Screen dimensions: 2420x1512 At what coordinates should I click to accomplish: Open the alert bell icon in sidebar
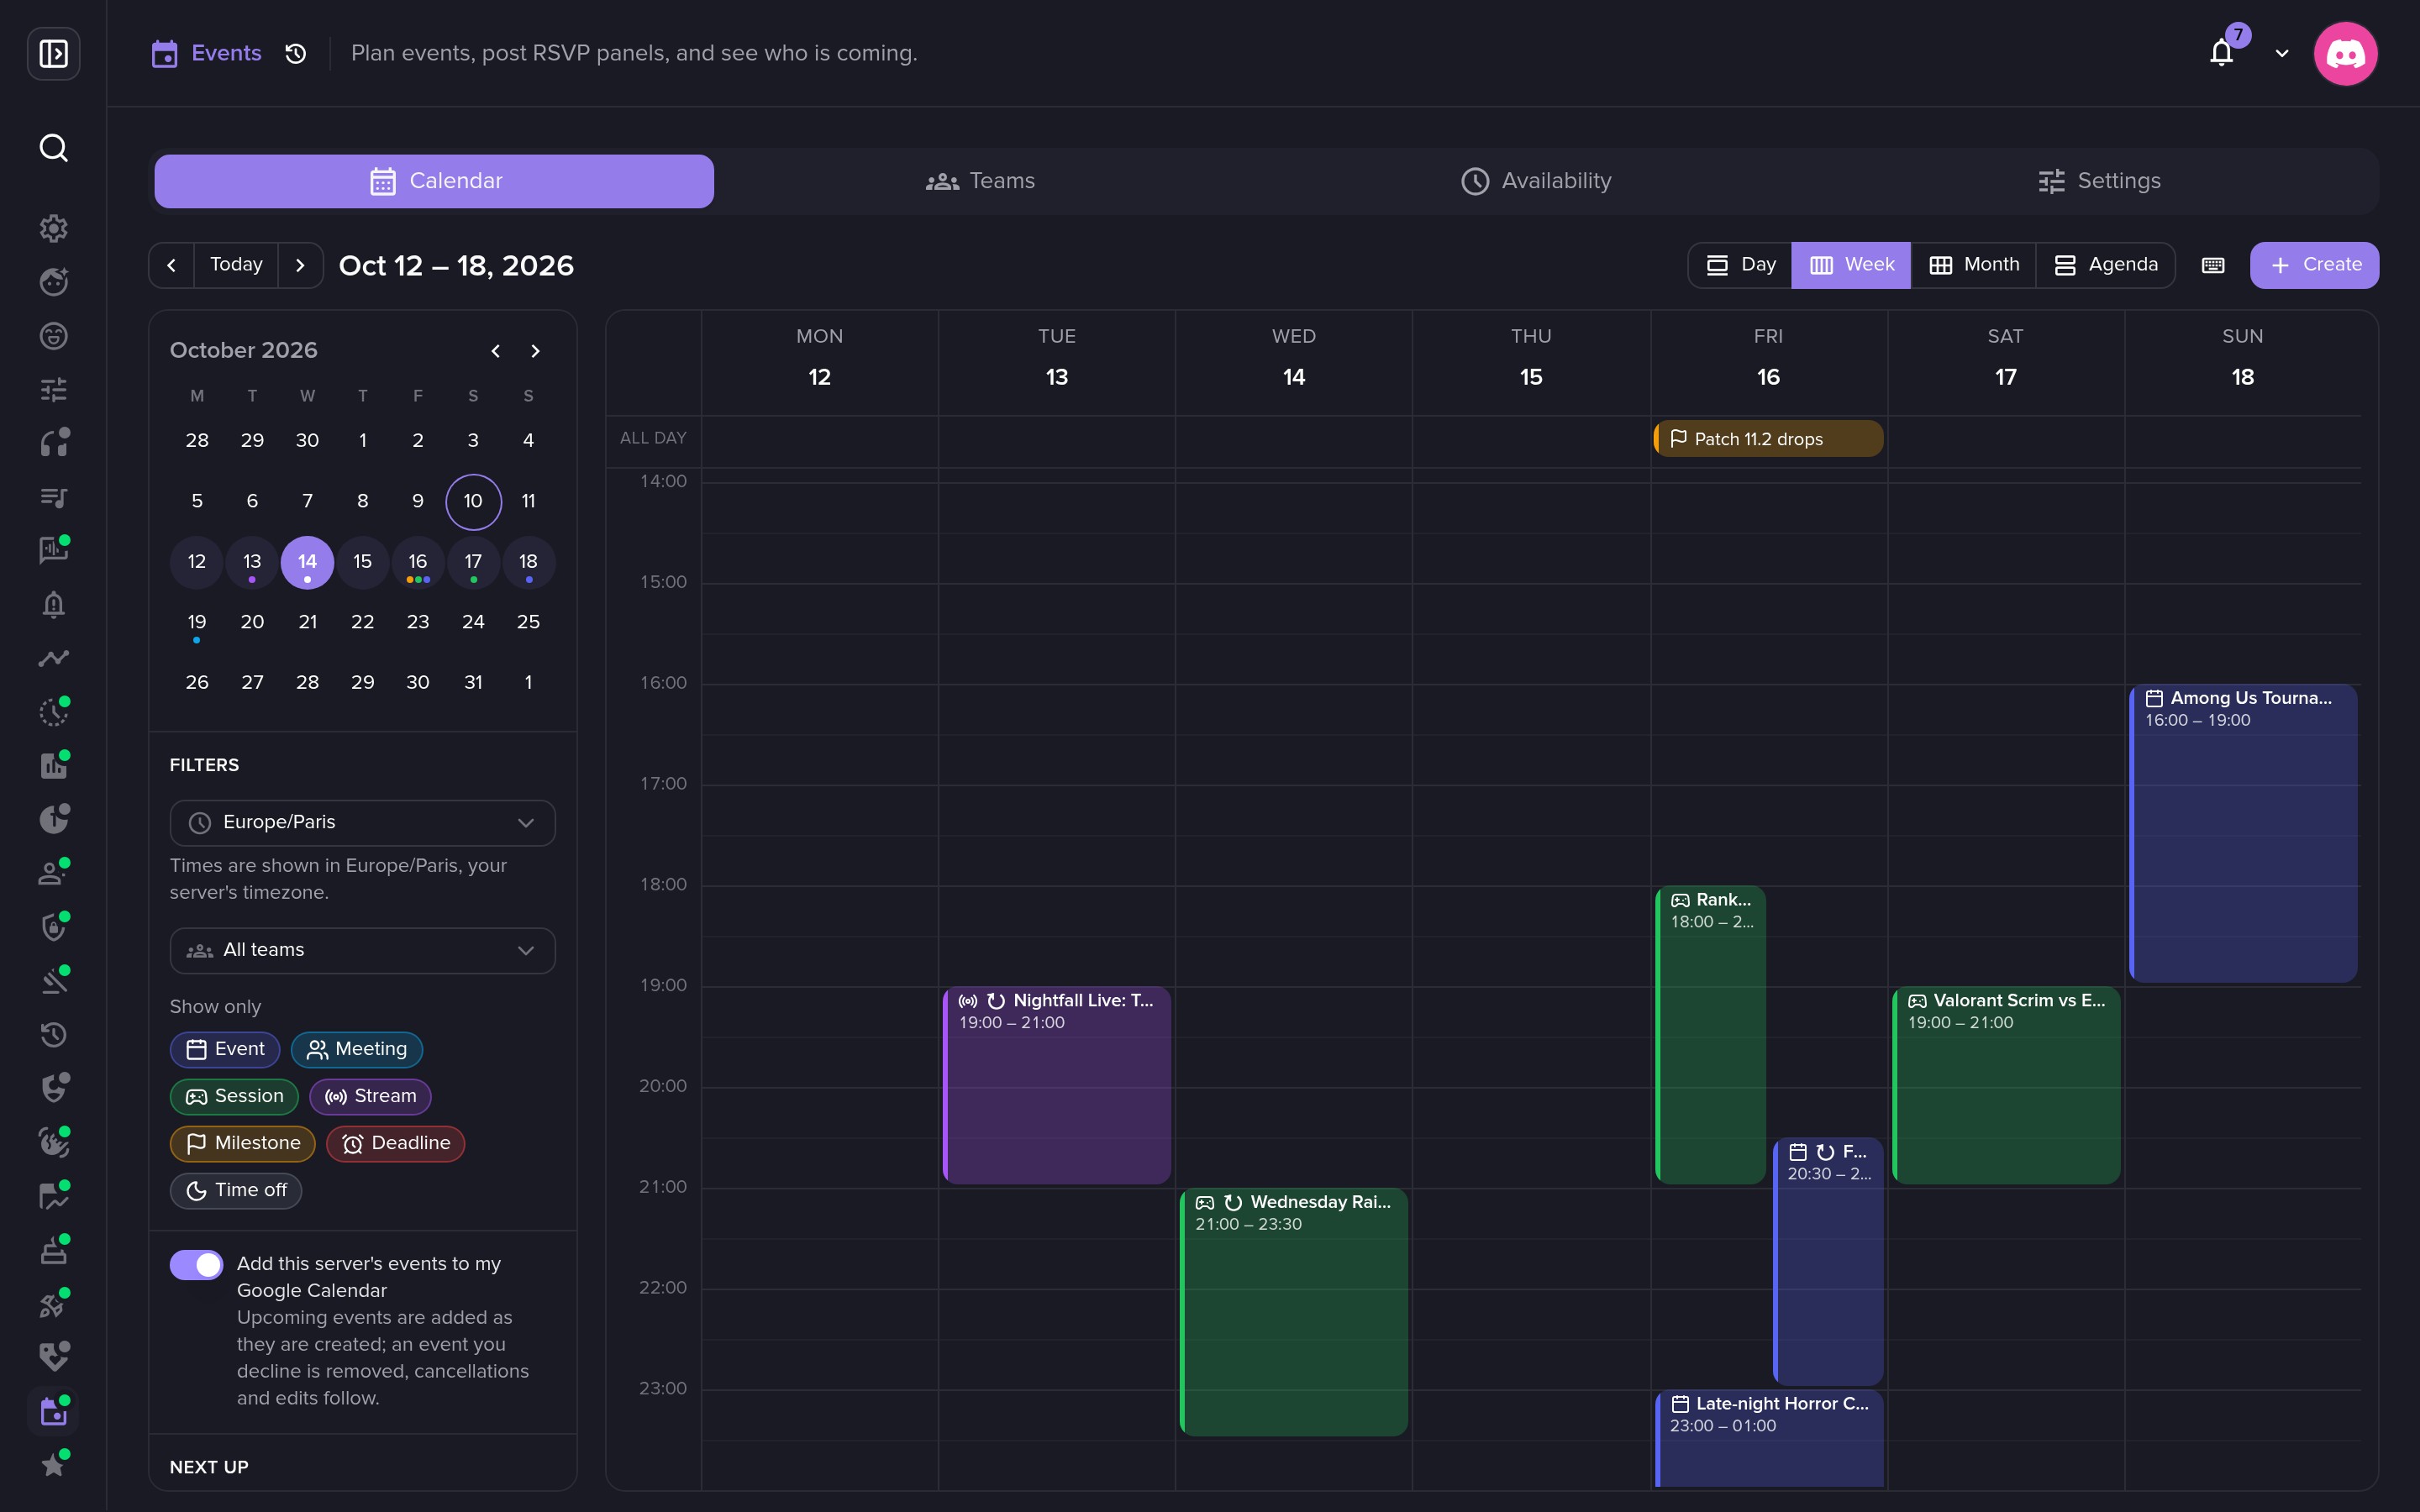coord(53,605)
